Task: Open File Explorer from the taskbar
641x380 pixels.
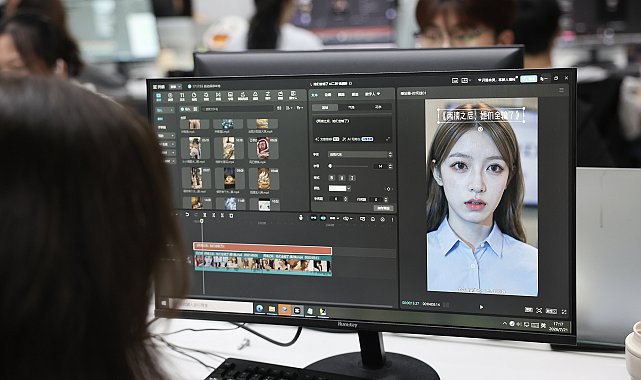Action: (x=272, y=309)
